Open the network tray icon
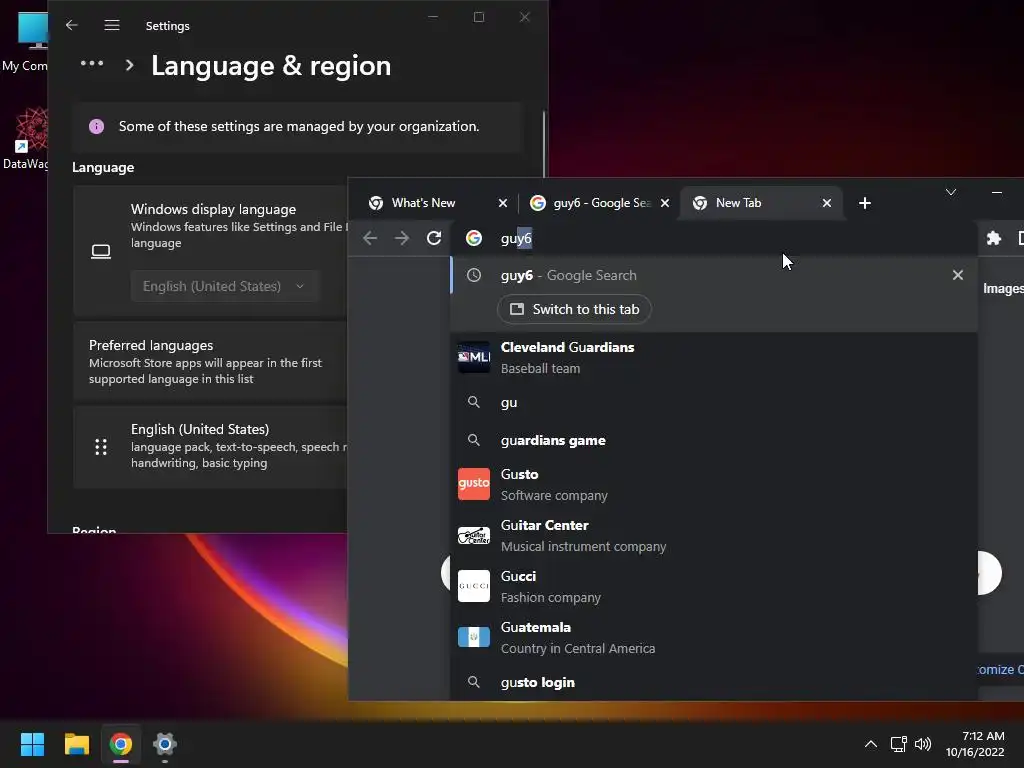This screenshot has height=768, width=1024. (x=899, y=744)
